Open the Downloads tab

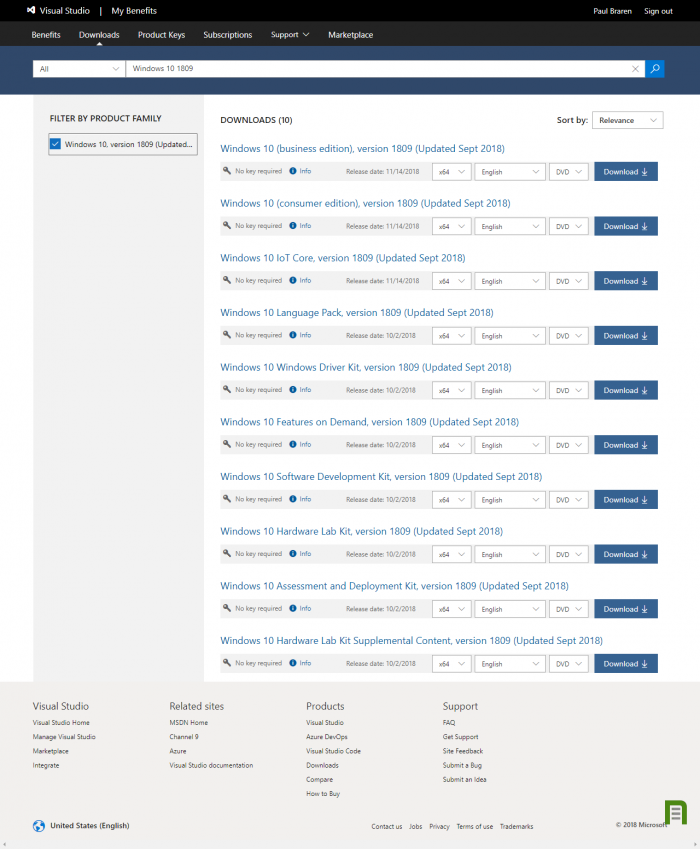coord(99,35)
